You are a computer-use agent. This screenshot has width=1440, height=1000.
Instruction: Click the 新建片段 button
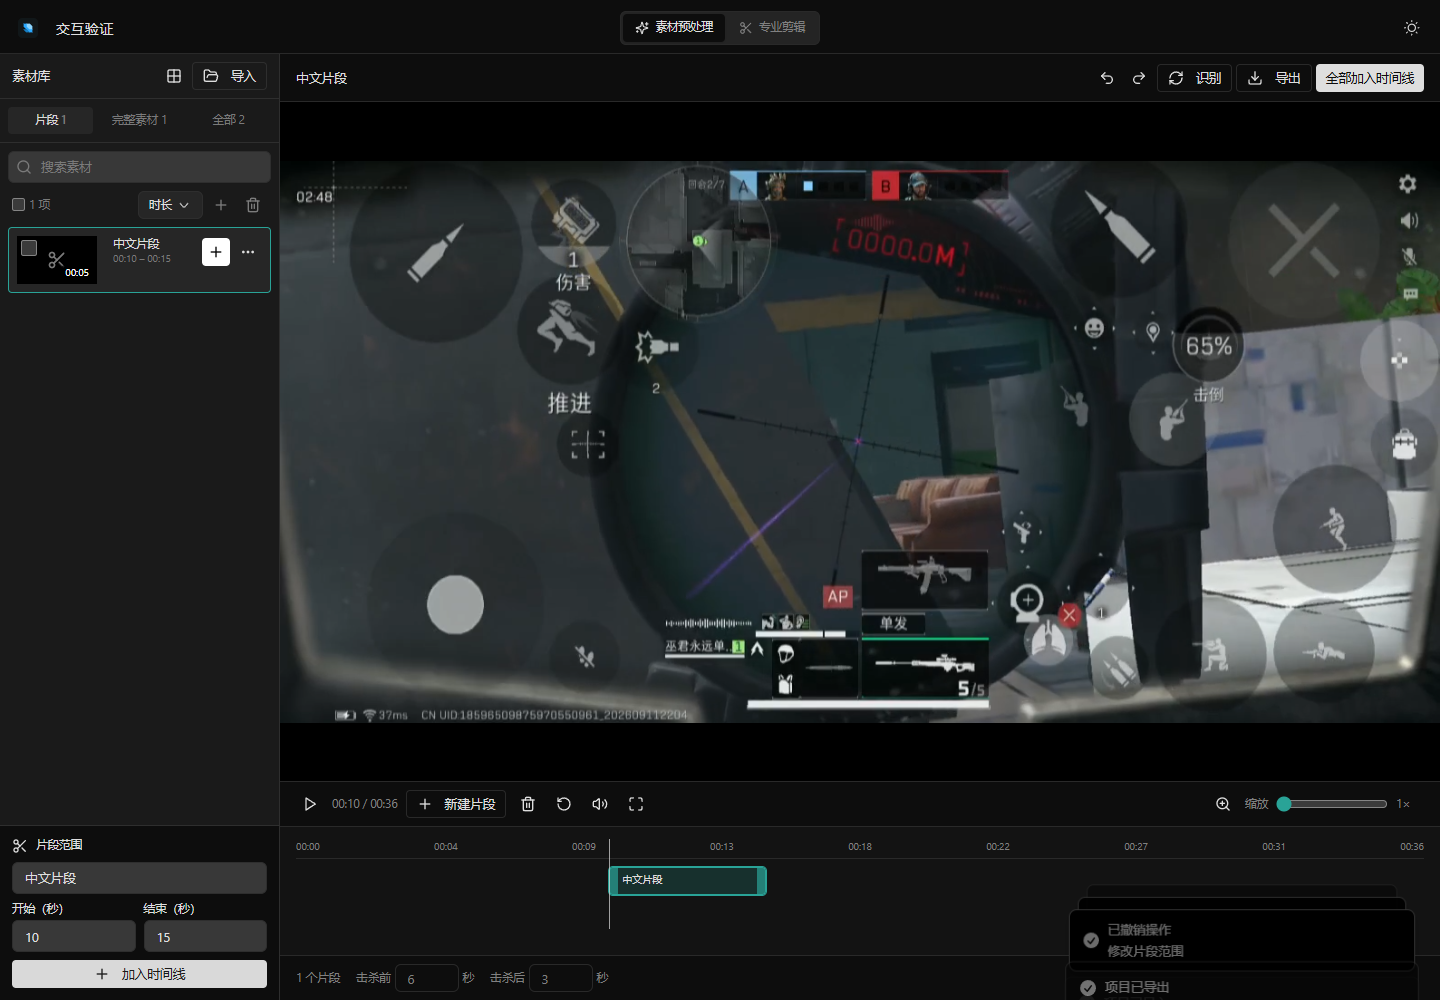(456, 804)
